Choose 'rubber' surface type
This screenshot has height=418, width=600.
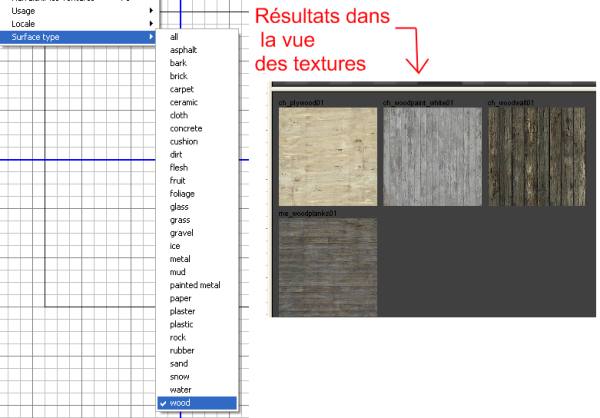197,350
